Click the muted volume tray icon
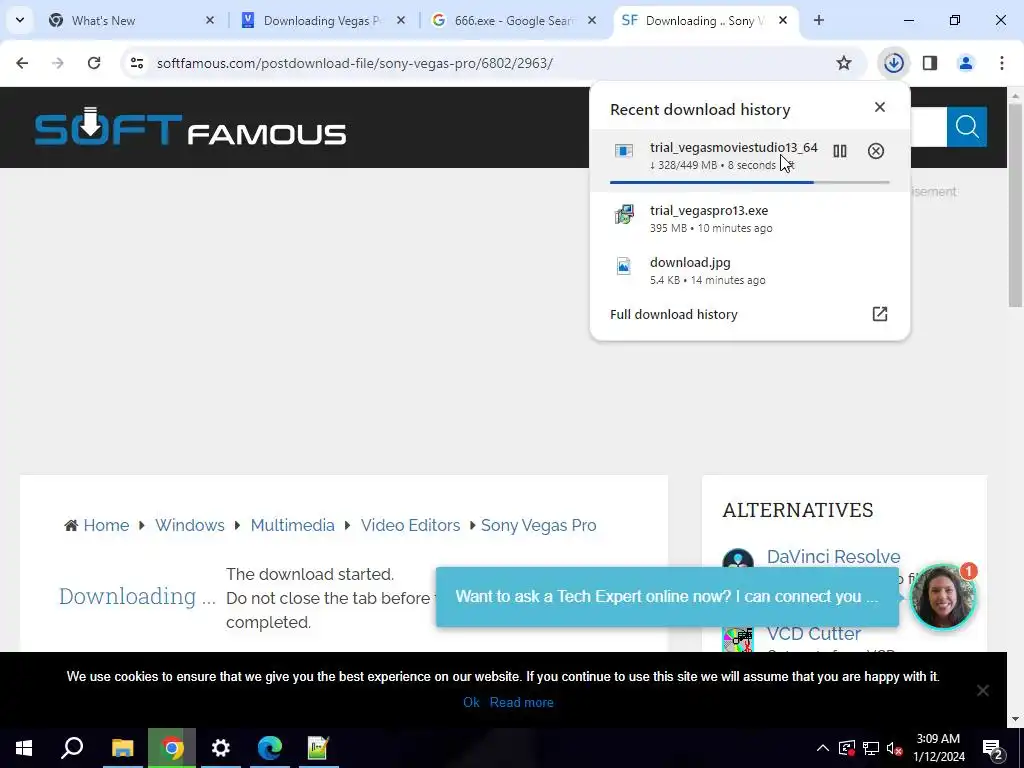The image size is (1024, 768). coord(894,748)
